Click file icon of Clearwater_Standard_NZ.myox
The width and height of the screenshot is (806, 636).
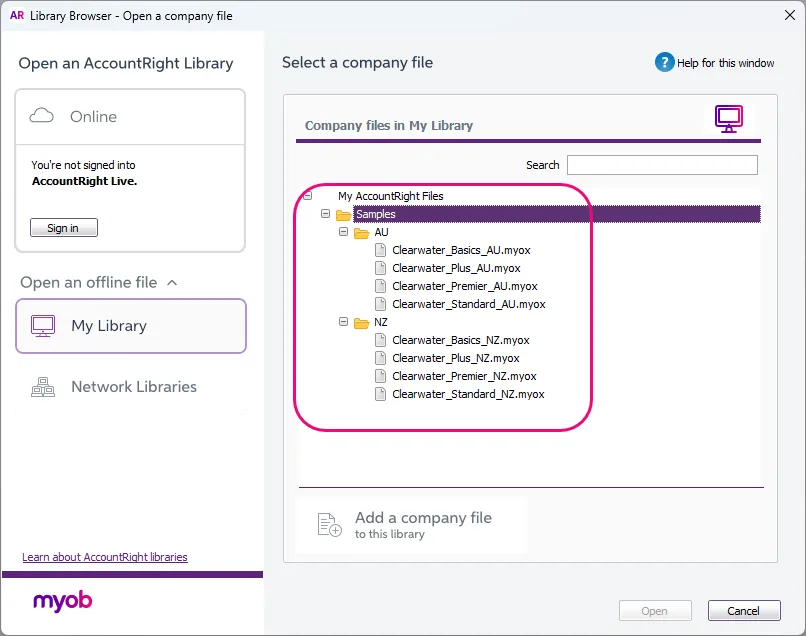(380, 394)
